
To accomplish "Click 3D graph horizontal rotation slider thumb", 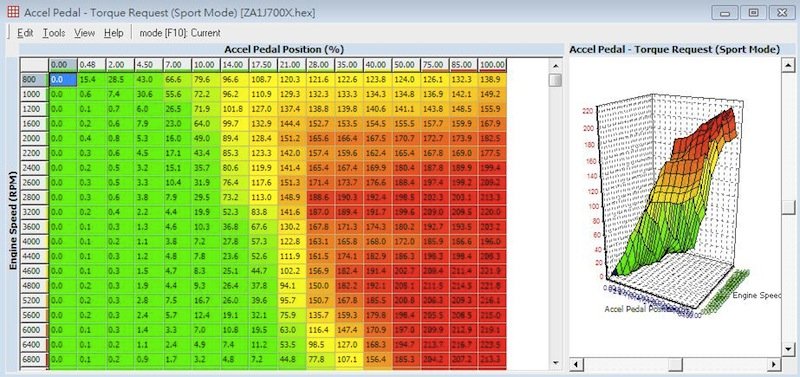I will (x=675, y=364).
